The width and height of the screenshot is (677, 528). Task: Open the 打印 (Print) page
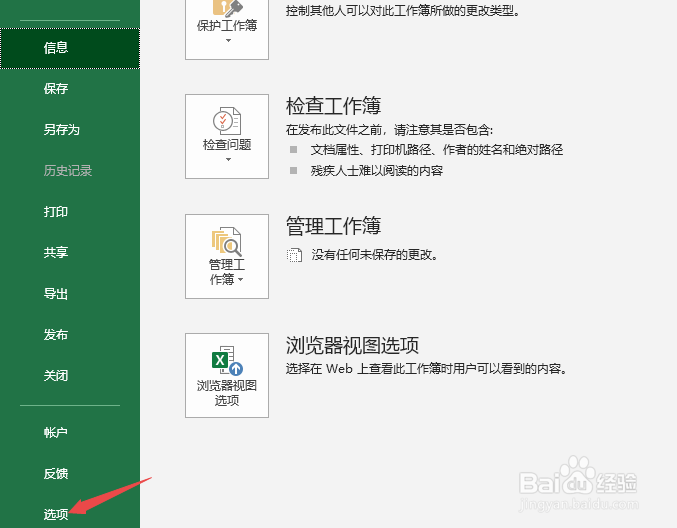coord(56,212)
